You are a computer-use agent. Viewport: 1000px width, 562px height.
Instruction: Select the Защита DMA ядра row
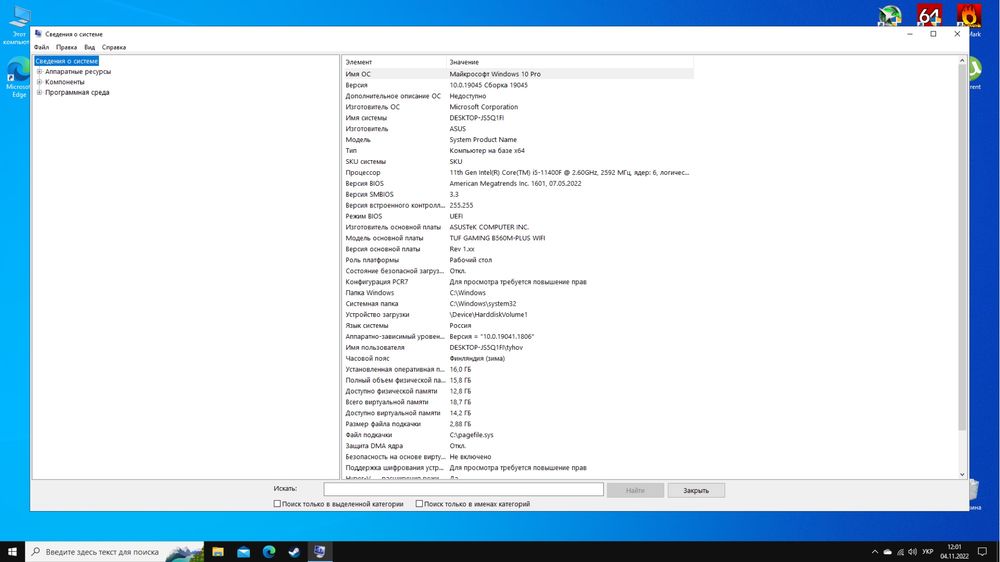pyautogui.click(x=517, y=445)
